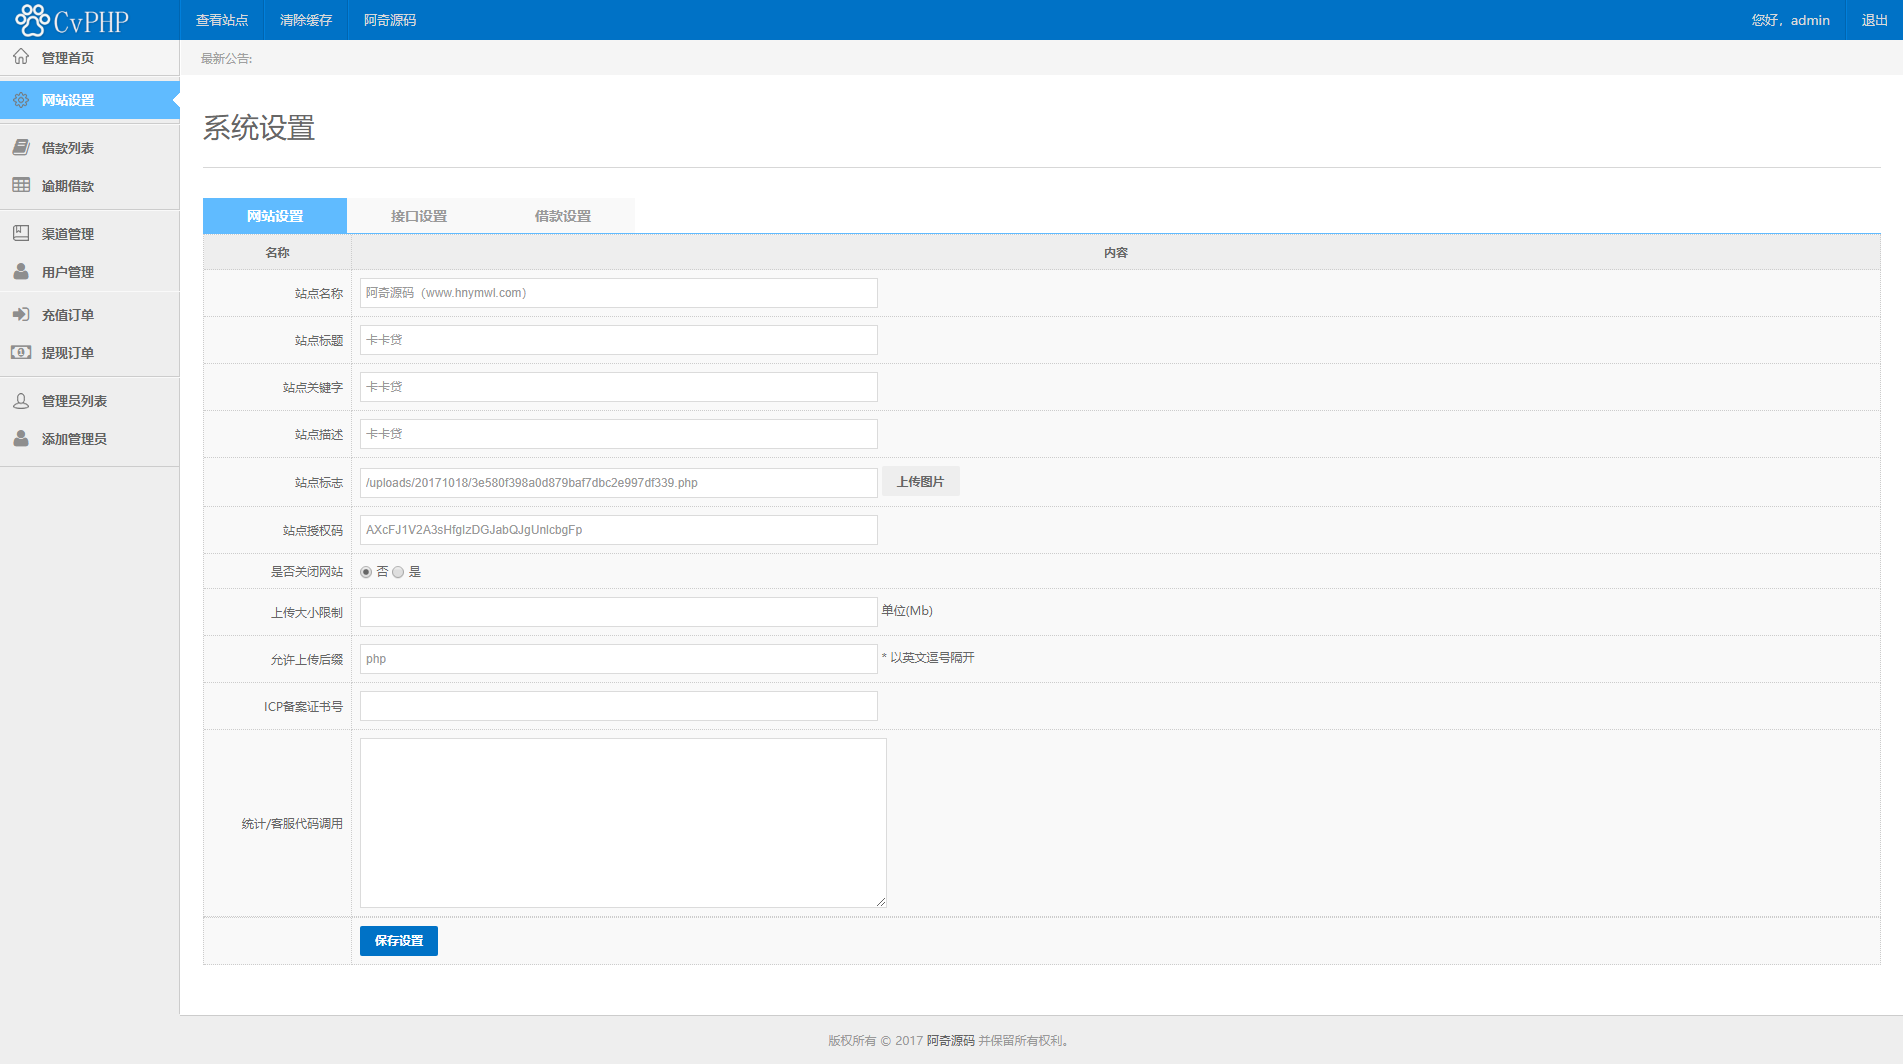Click the 系统设置 page heading
The height and width of the screenshot is (1064, 1903).
259,128
